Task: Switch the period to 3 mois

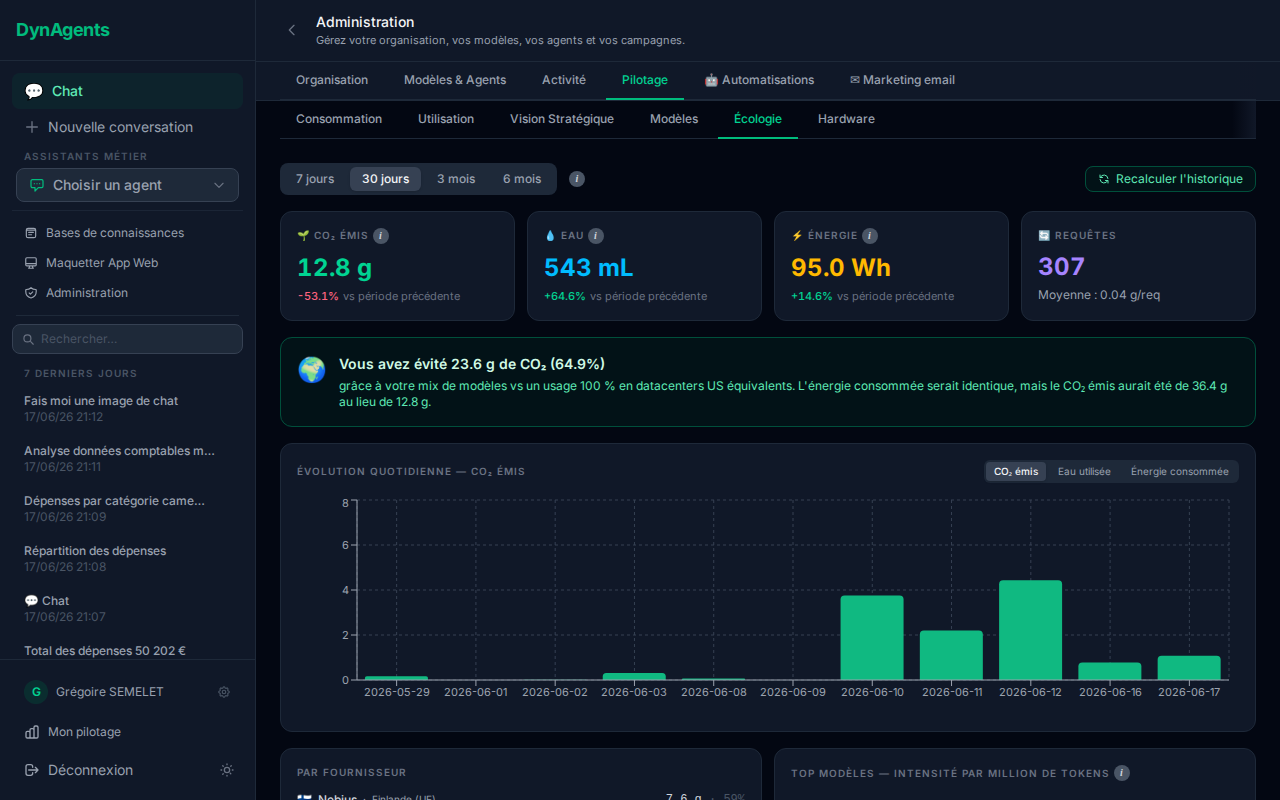Action: pos(456,179)
